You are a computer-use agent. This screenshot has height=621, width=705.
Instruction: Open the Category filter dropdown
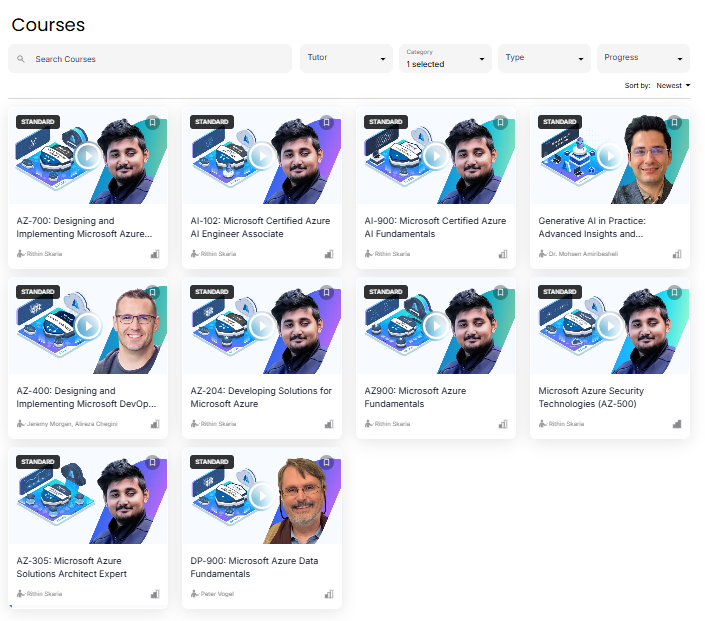click(445, 58)
